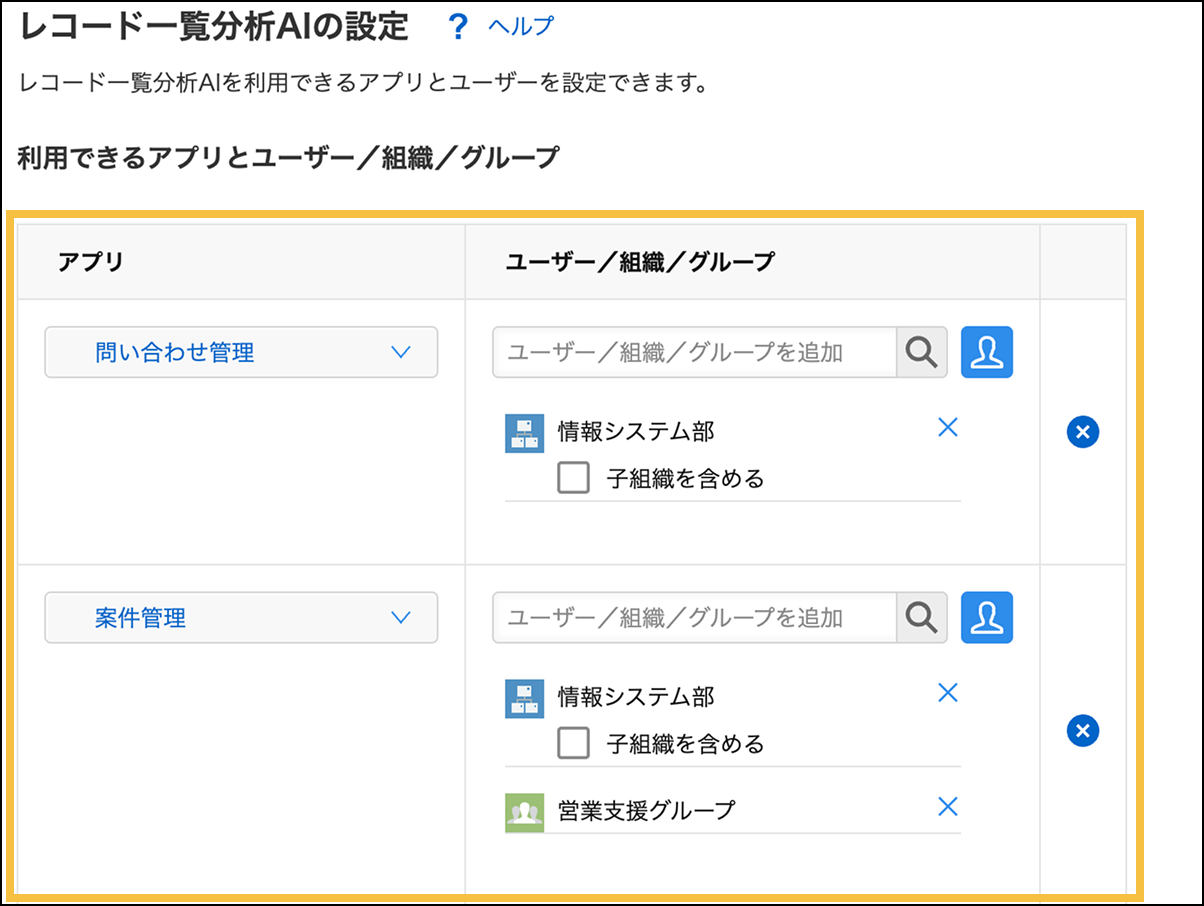Delete the 案件管理 row using circled X
1204x906 pixels.
coord(1083,731)
